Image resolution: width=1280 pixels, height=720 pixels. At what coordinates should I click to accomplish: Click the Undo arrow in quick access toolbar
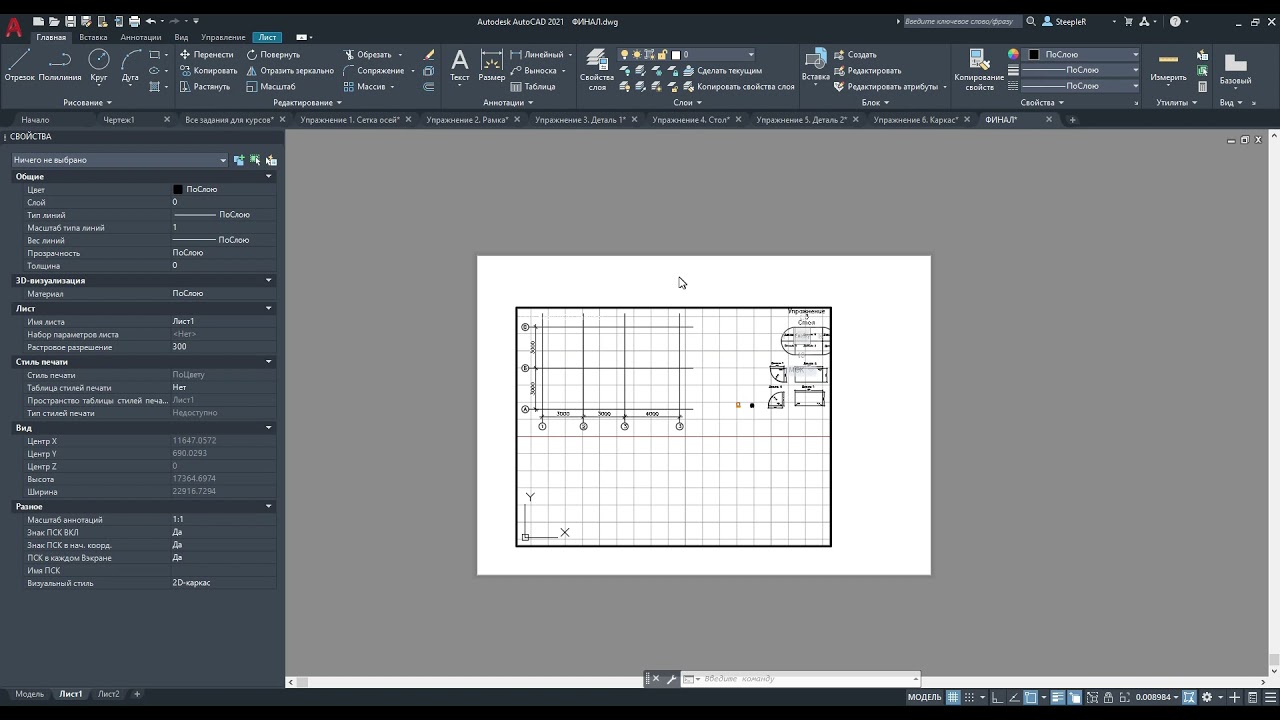(x=151, y=21)
